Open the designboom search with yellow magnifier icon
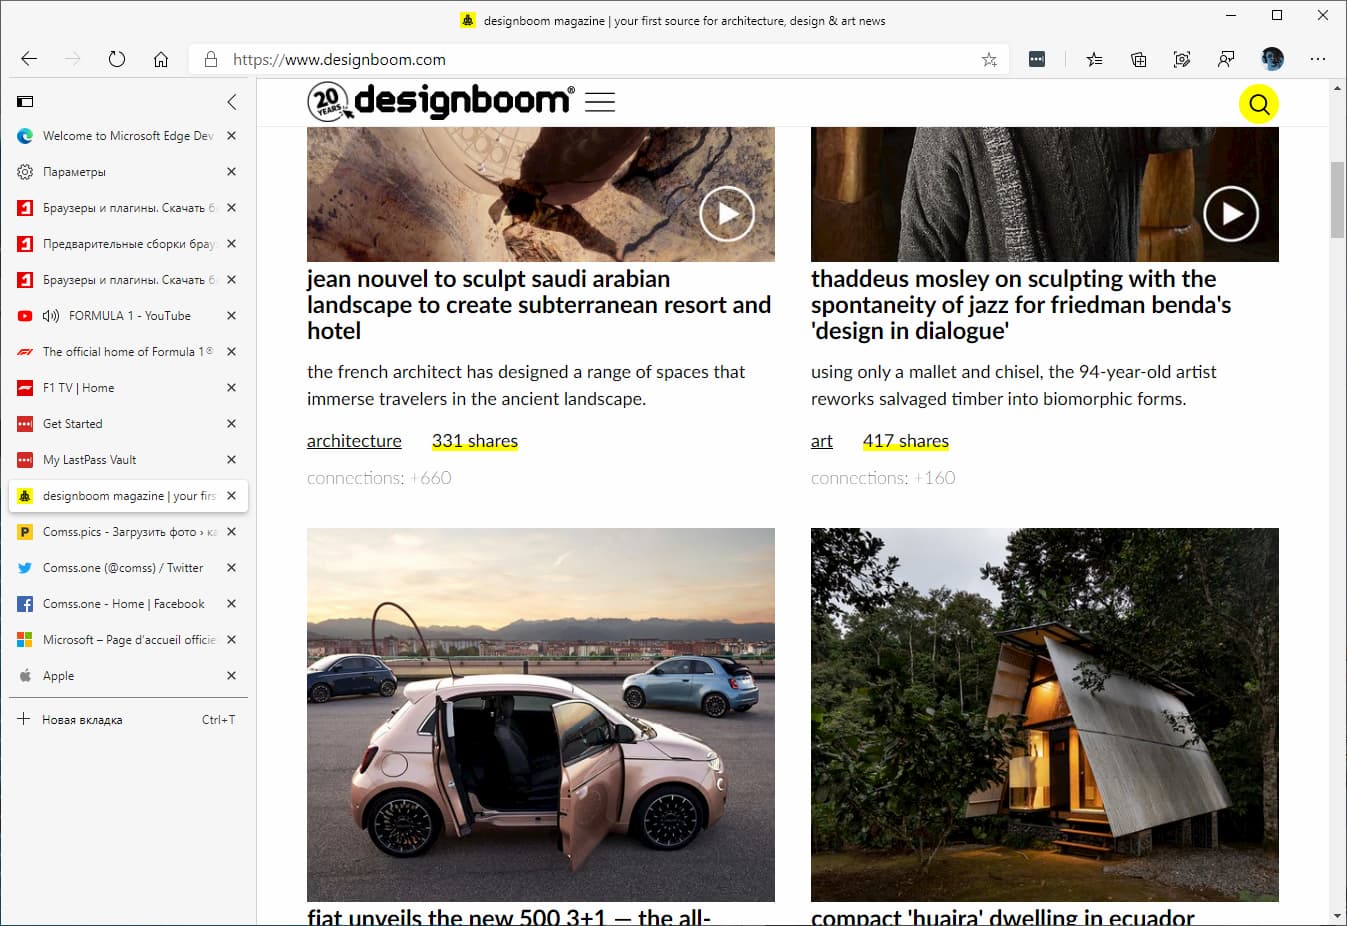The width and height of the screenshot is (1347, 926). (x=1259, y=103)
